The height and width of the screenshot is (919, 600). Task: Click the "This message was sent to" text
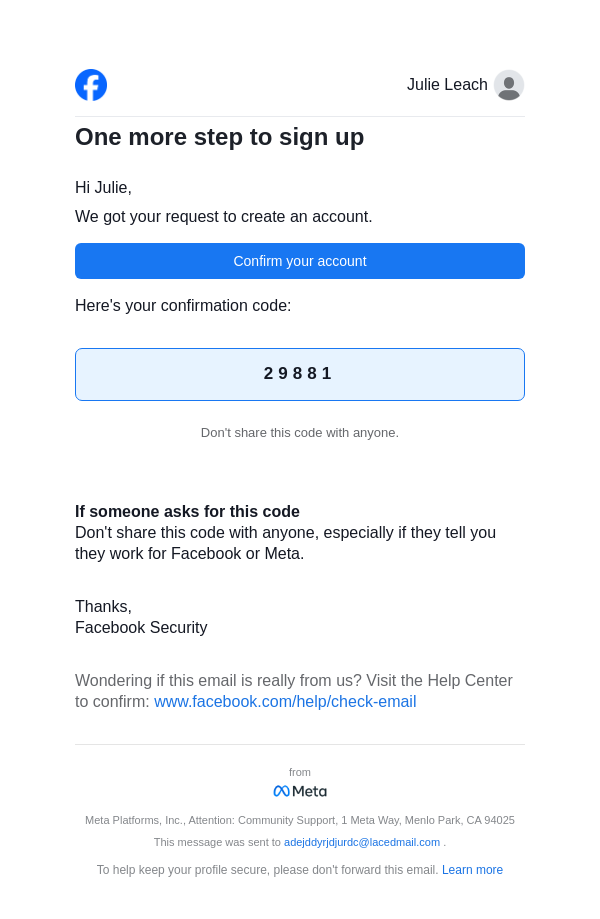point(217,842)
